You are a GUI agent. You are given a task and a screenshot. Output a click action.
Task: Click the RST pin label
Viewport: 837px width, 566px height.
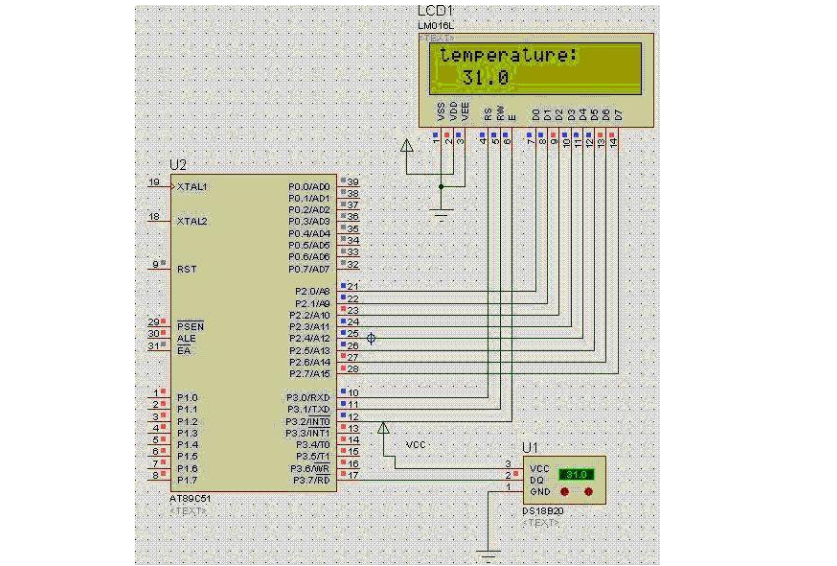point(187,269)
